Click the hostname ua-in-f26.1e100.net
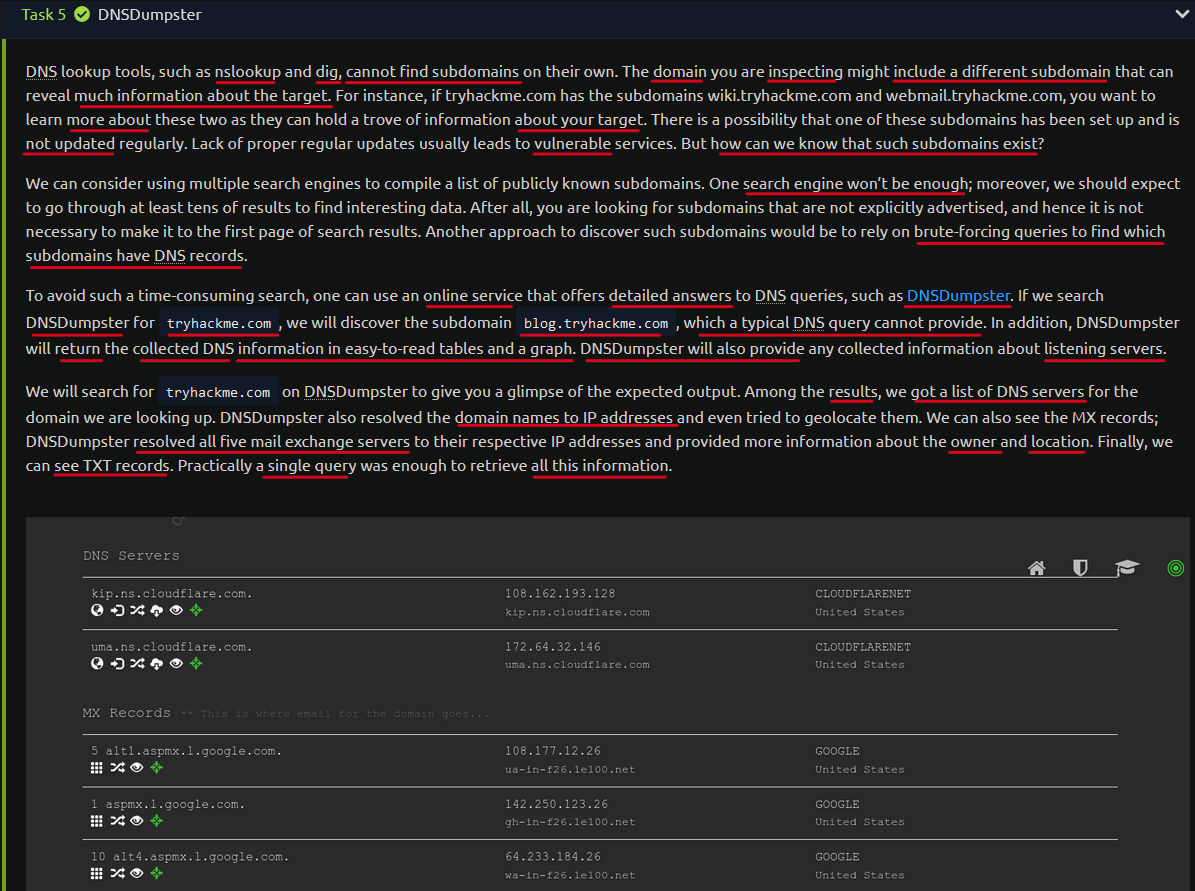1195x891 pixels. coord(570,770)
